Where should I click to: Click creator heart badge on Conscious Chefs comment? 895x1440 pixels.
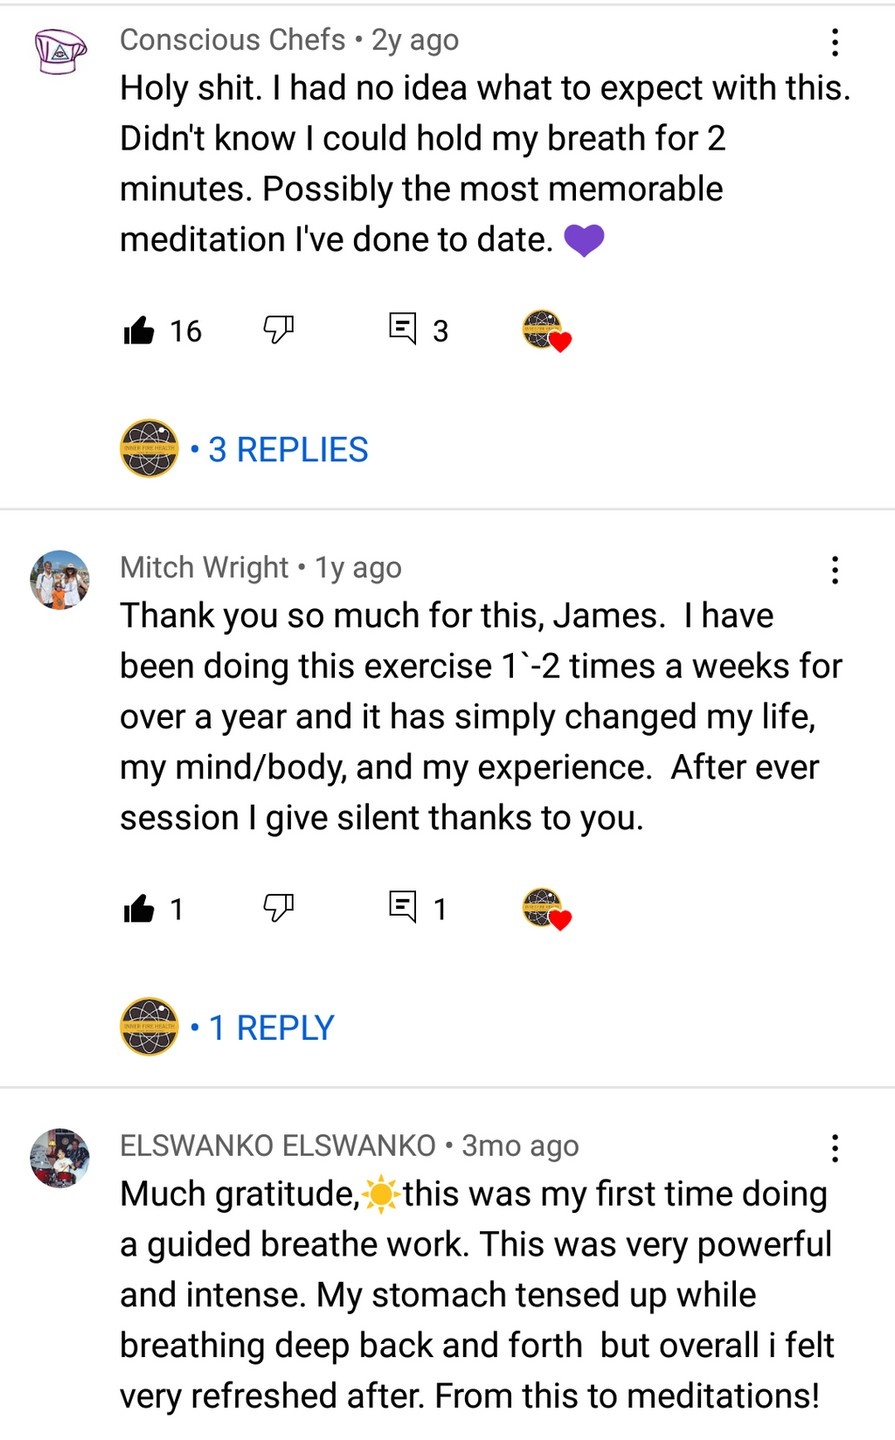pyautogui.click(x=546, y=330)
